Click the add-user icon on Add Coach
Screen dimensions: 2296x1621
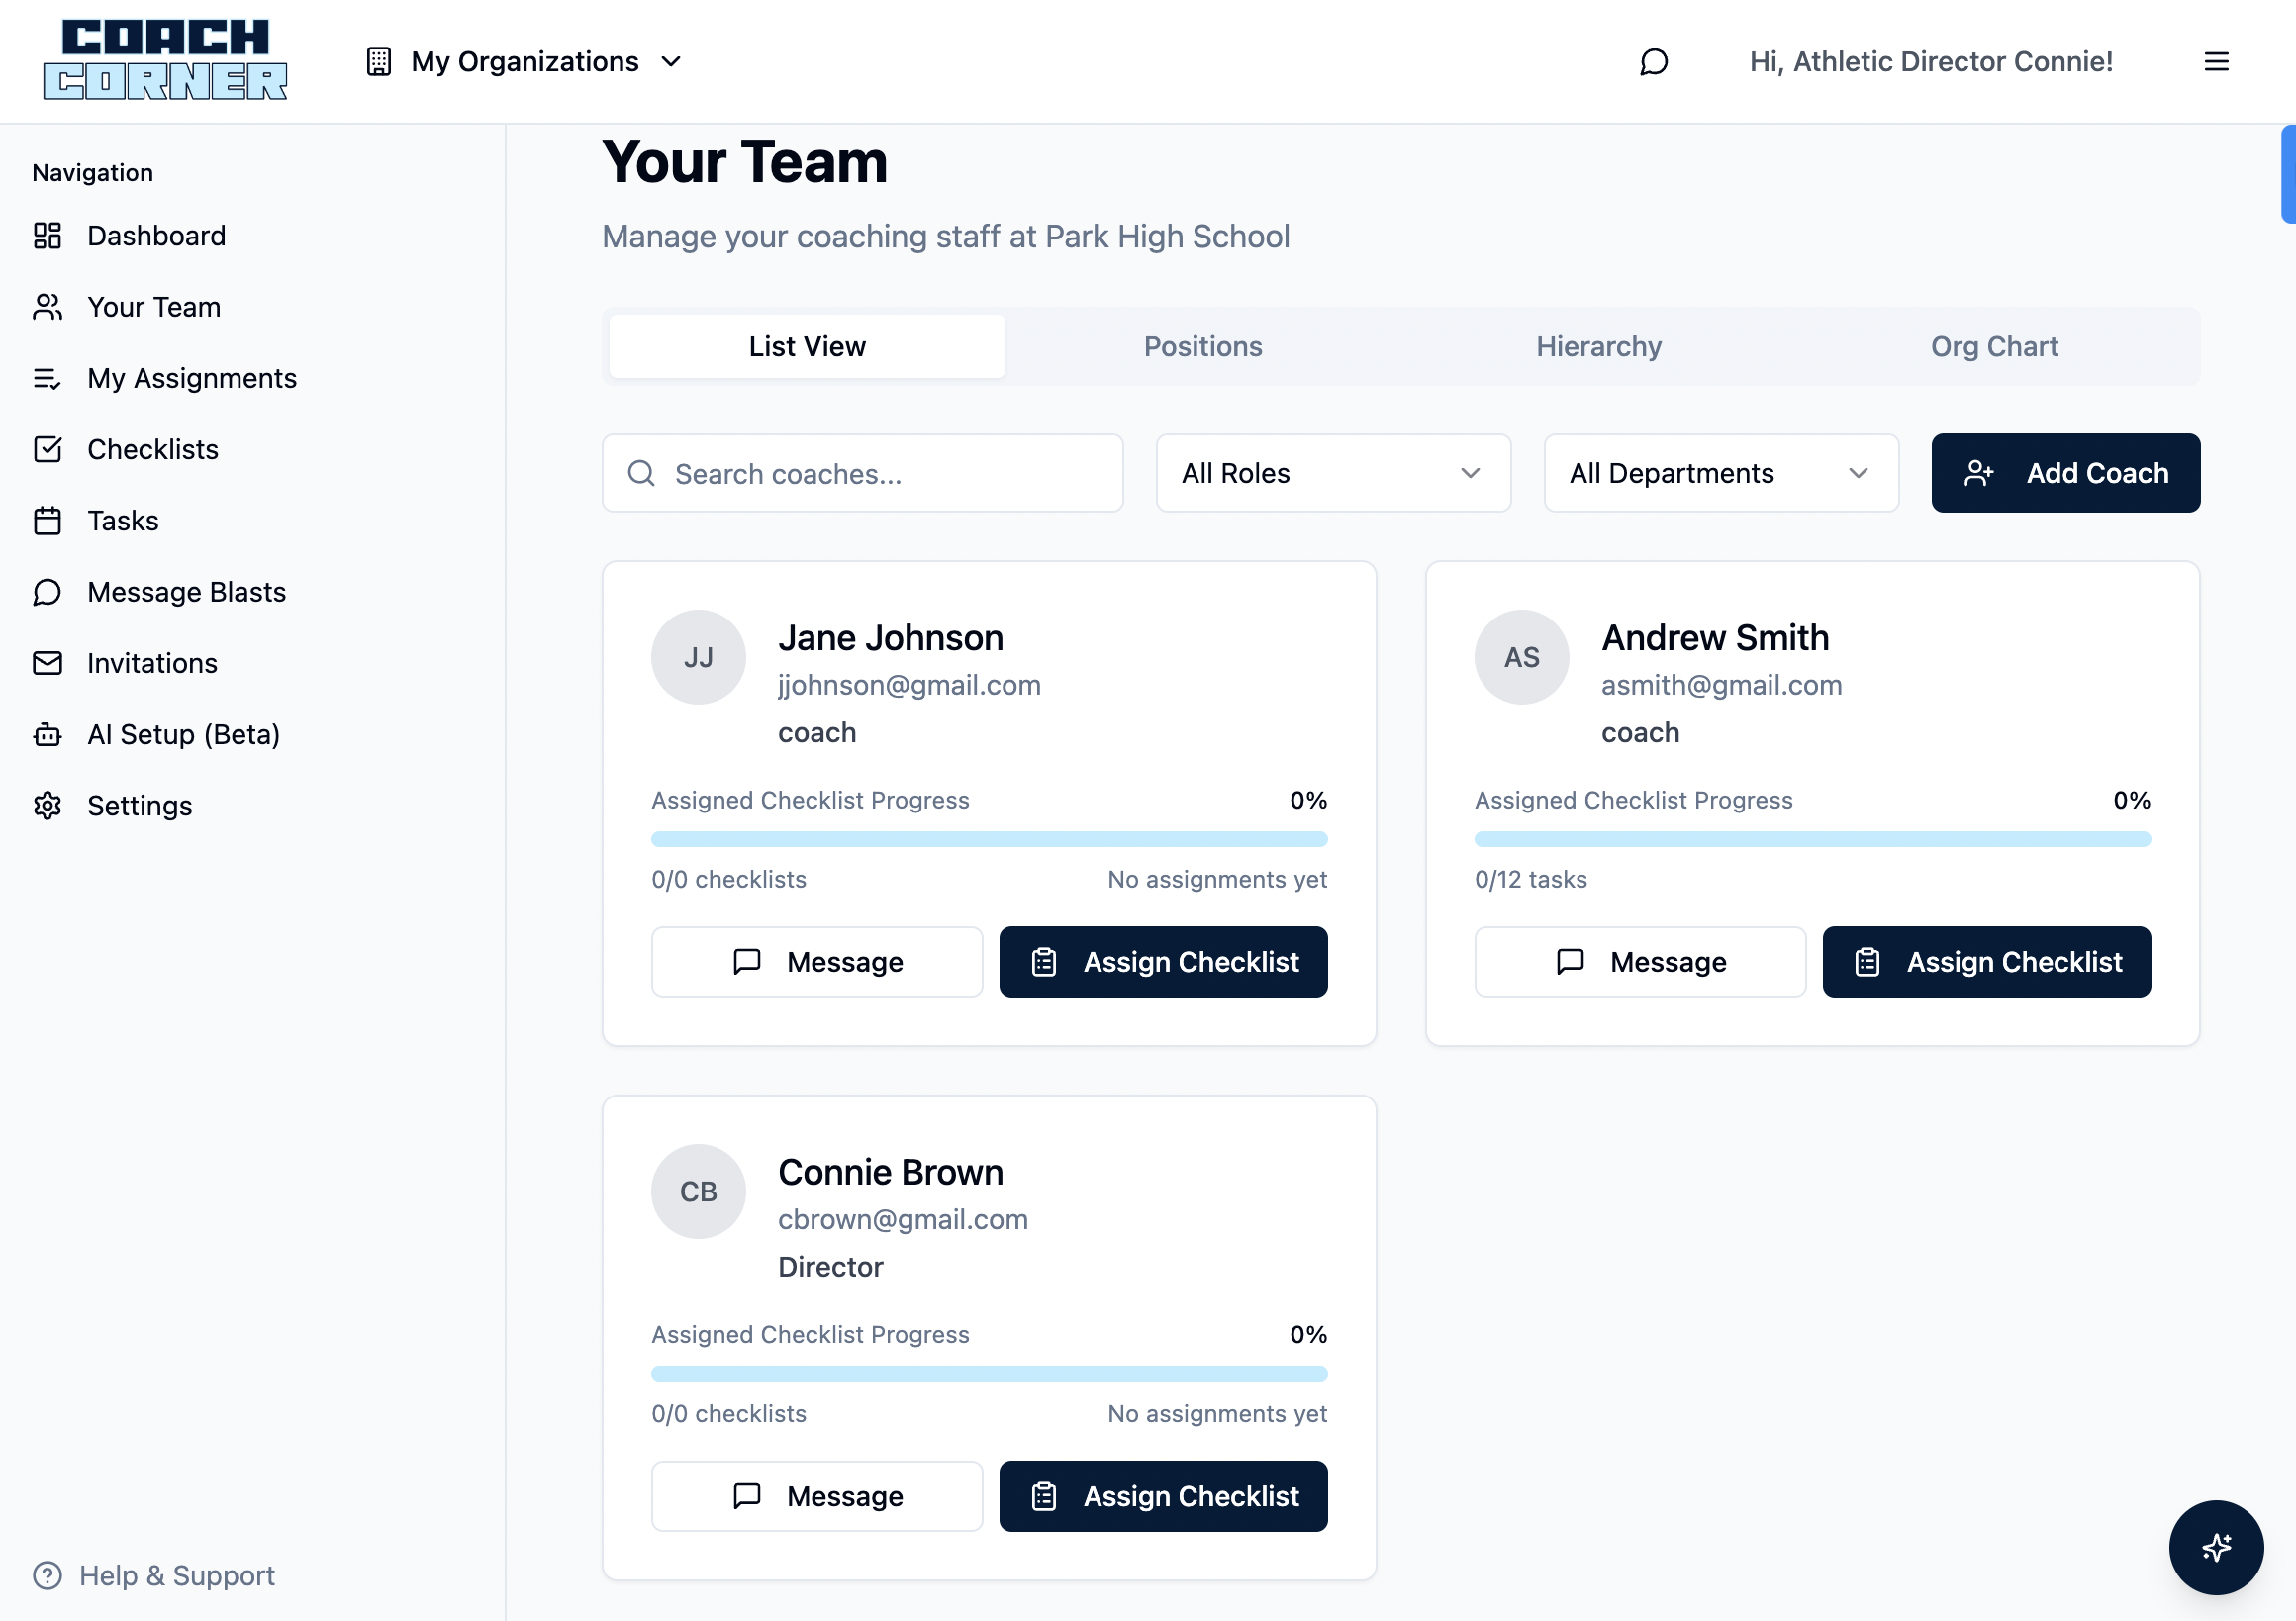point(1978,473)
